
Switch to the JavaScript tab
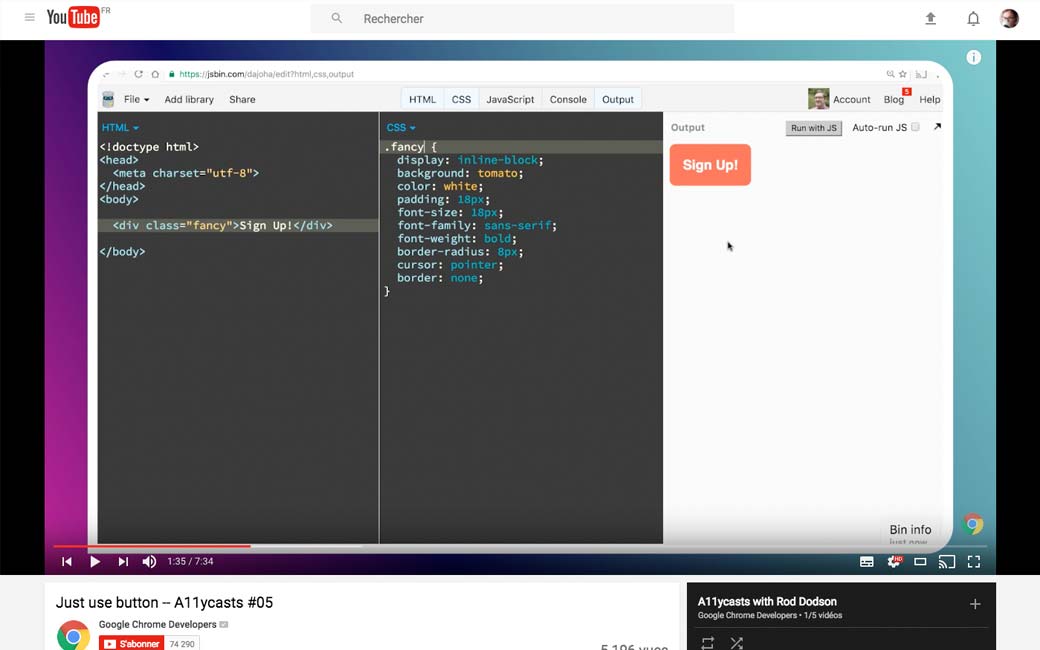pyautogui.click(x=510, y=99)
